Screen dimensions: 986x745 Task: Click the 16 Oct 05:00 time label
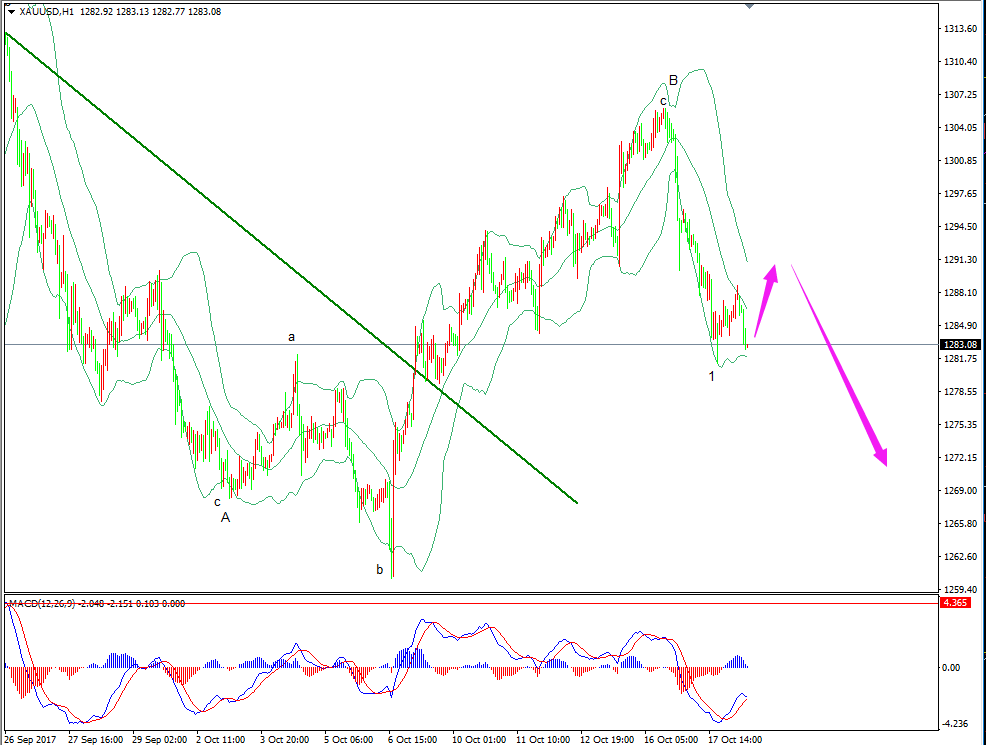point(671,740)
